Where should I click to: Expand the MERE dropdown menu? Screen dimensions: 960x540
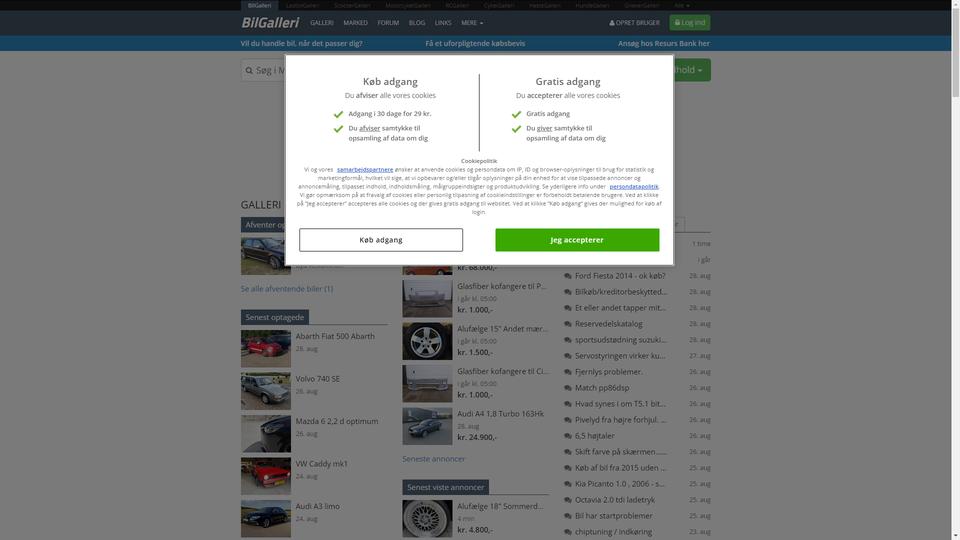pos(472,23)
